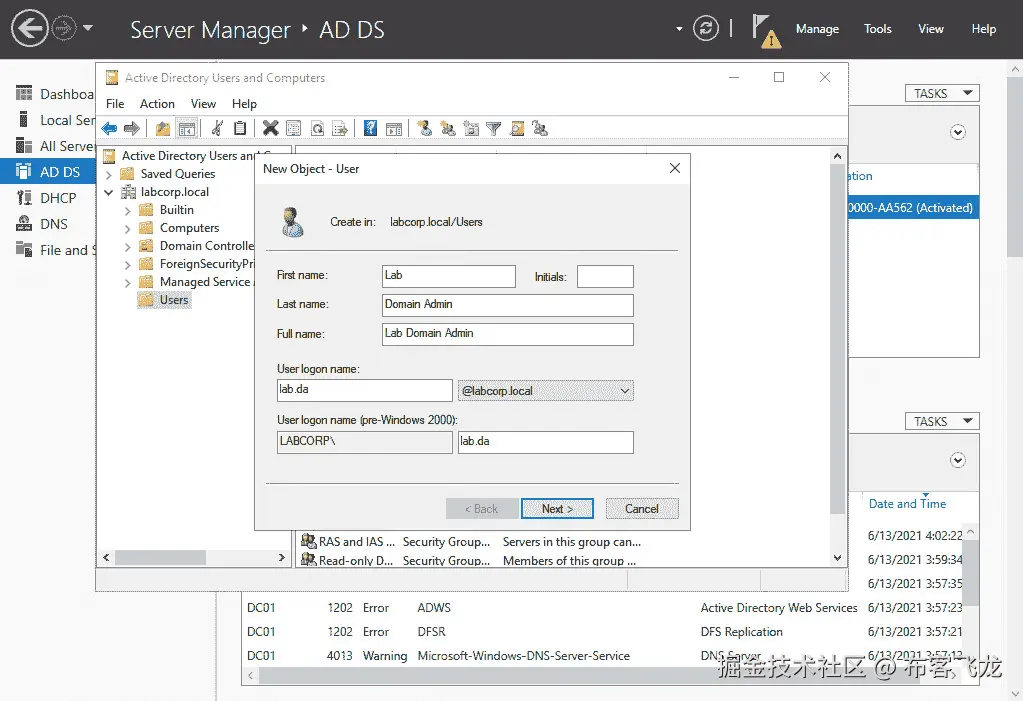
Task: Expand the Domain Controllers tree node
Action: click(128, 246)
